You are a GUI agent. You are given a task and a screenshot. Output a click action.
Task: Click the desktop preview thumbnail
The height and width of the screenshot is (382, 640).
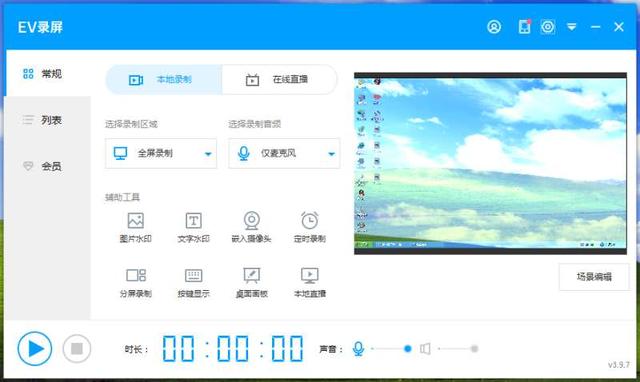pos(490,163)
